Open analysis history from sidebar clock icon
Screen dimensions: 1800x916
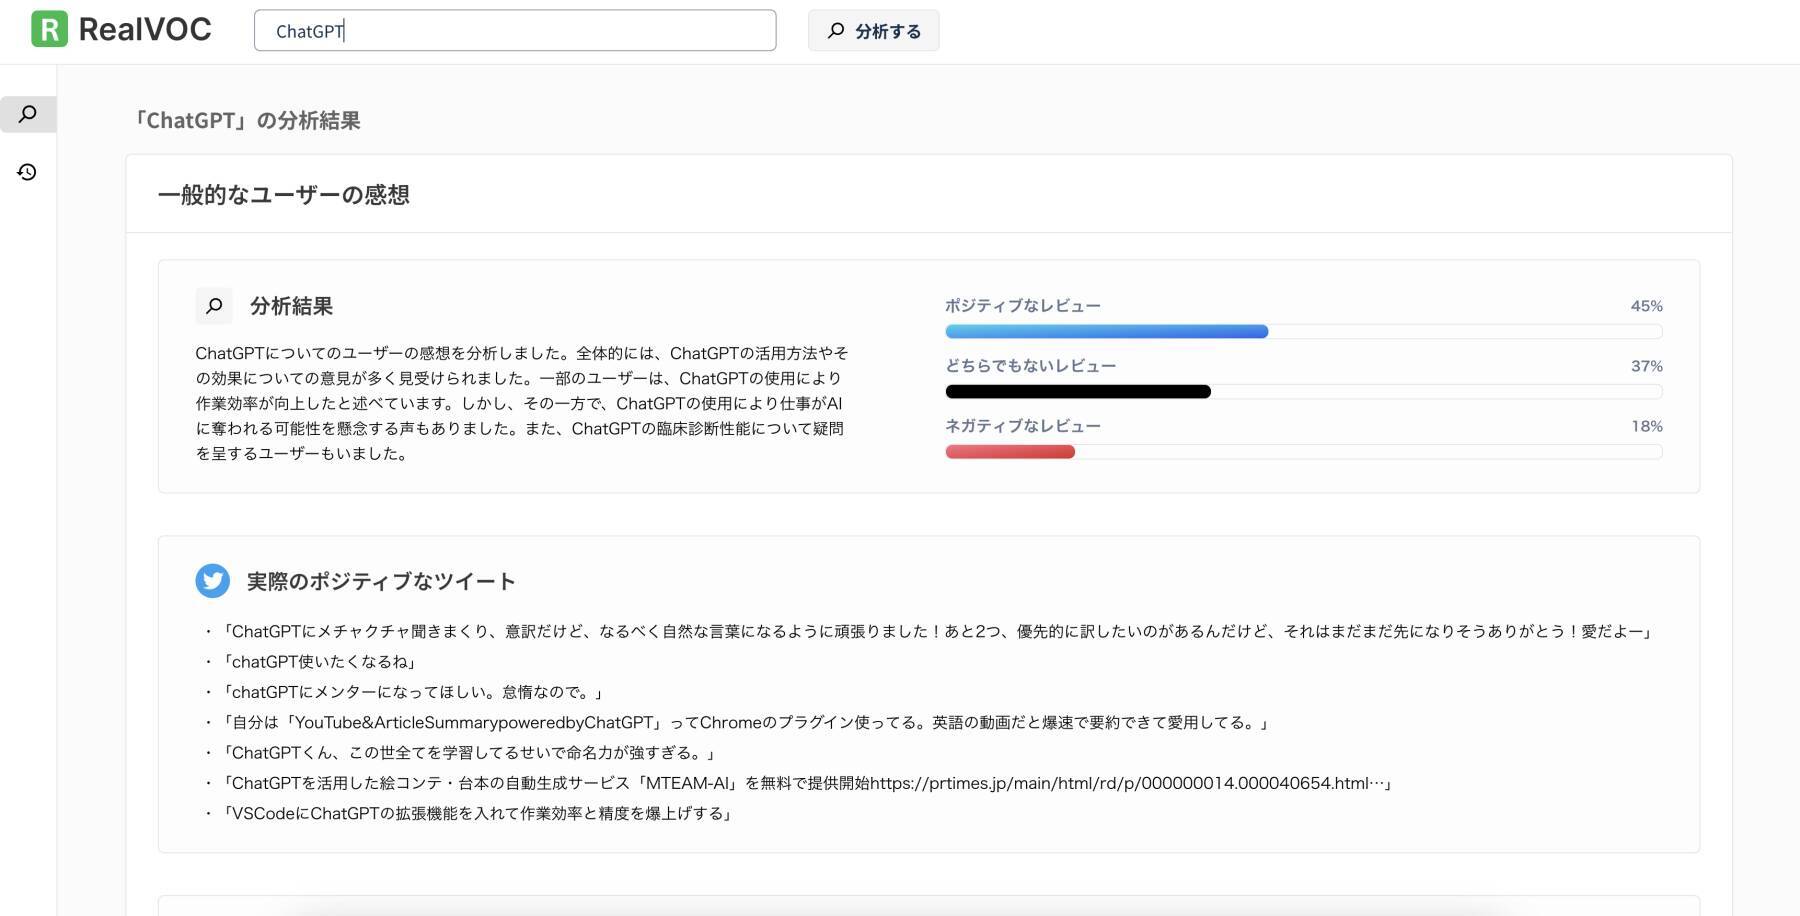tap(28, 172)
